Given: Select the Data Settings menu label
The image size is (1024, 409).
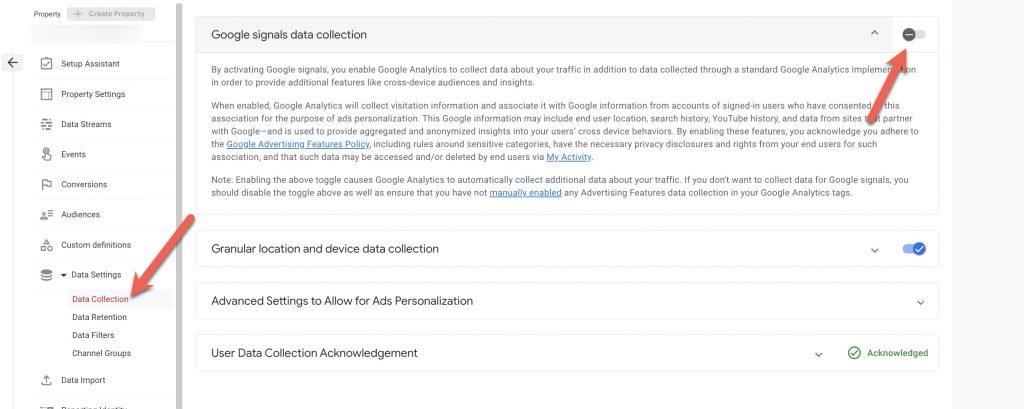Looking at the screenshot, I should 96,275.
